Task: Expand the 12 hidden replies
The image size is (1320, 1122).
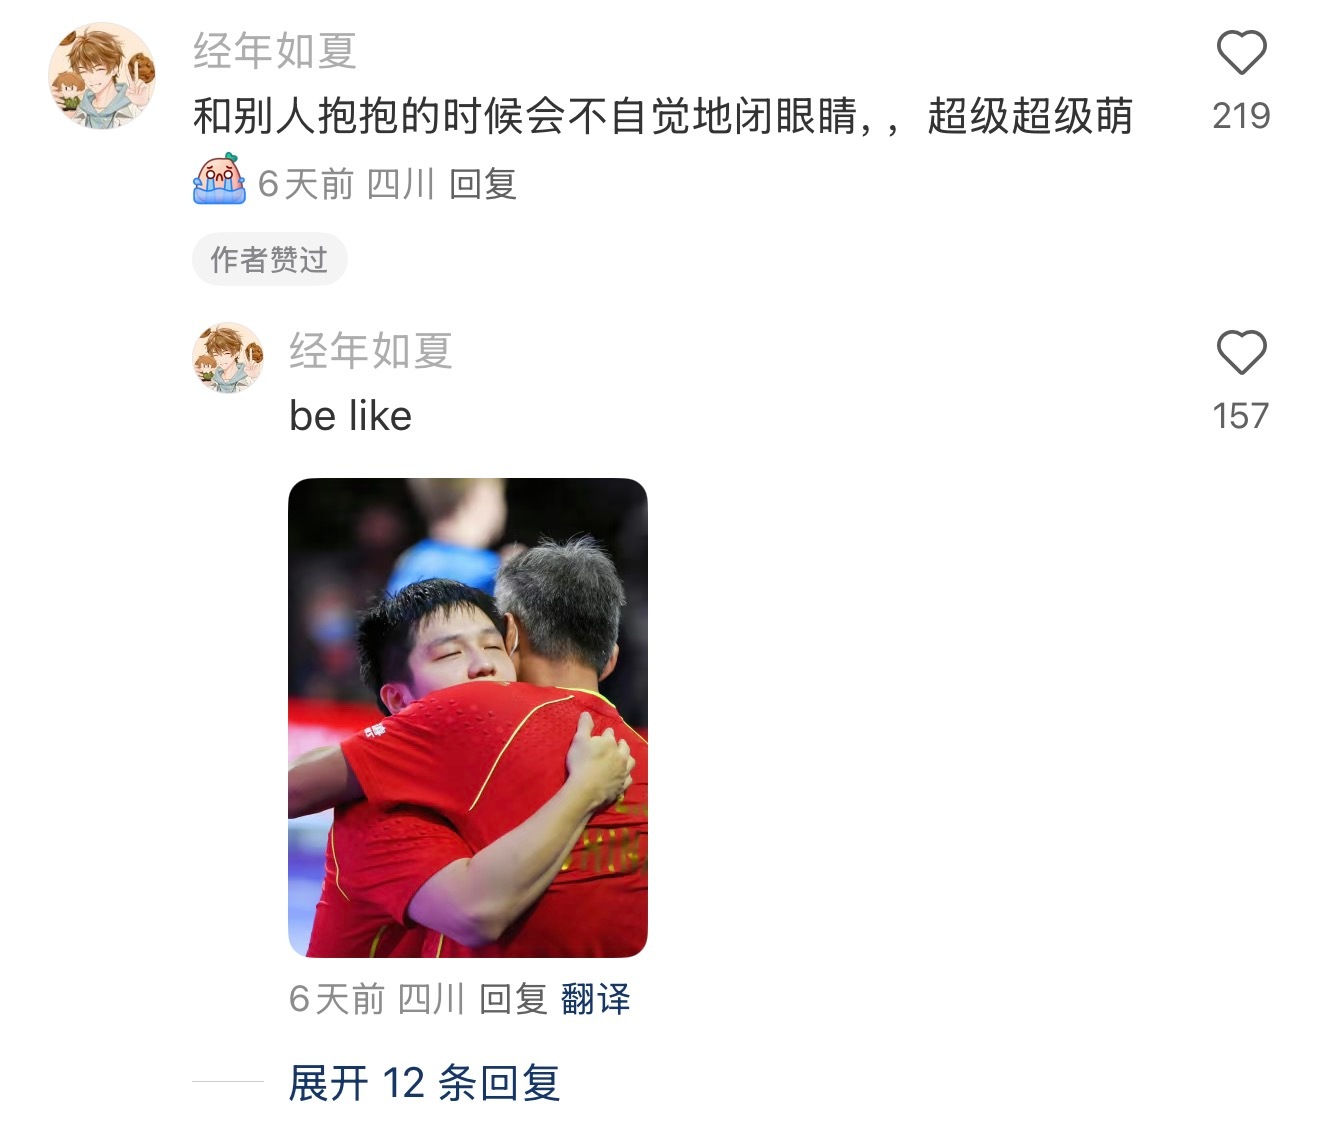Action: pos(424,1083)
